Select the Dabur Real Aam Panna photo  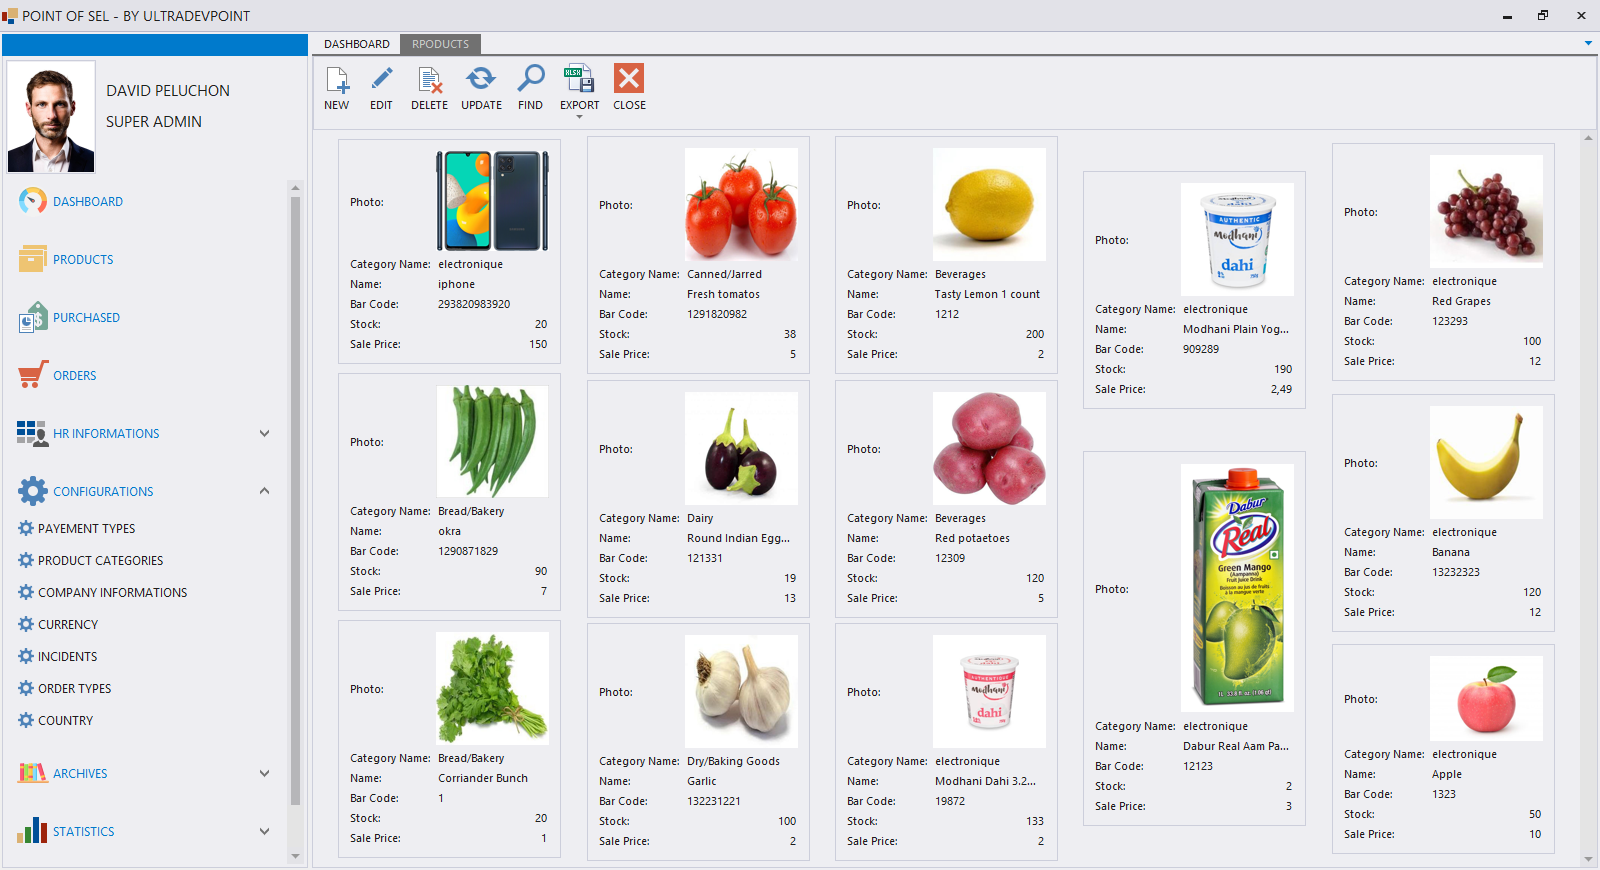pos(1237,588)
